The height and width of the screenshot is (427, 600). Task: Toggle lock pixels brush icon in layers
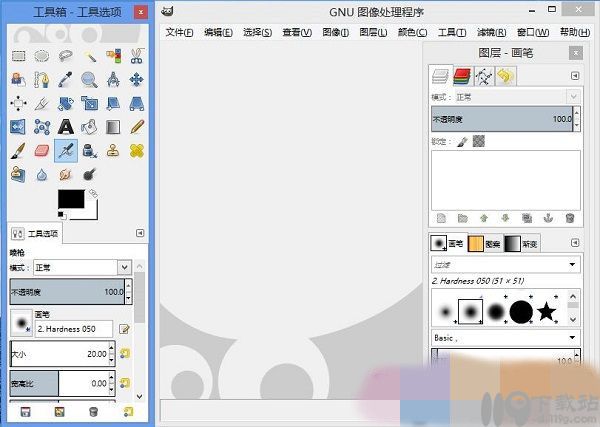tap(462, 142)
